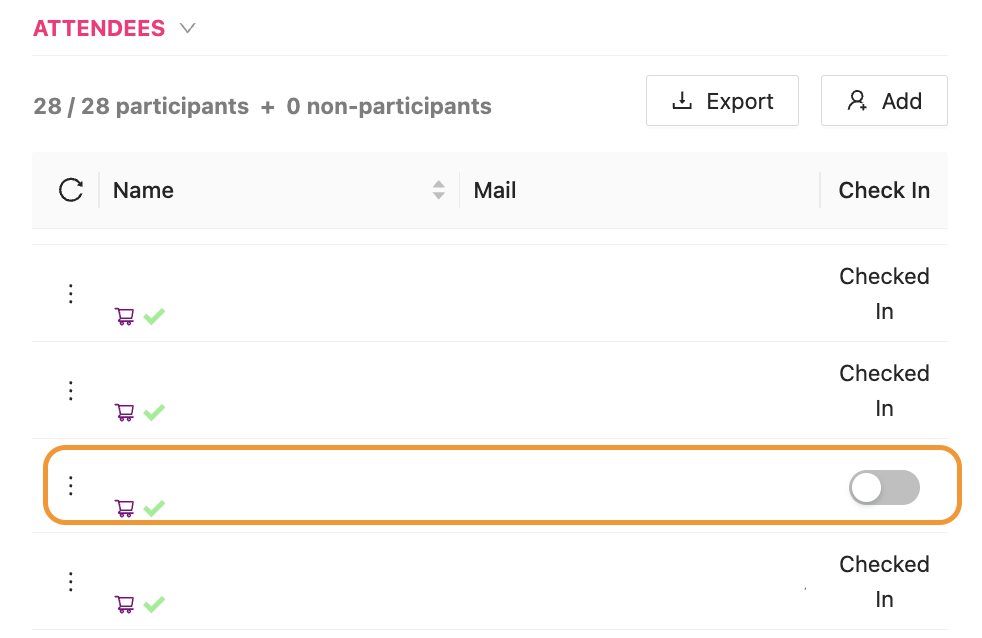Click the Name column header
The image size is (982, 638).
[144, 190]
